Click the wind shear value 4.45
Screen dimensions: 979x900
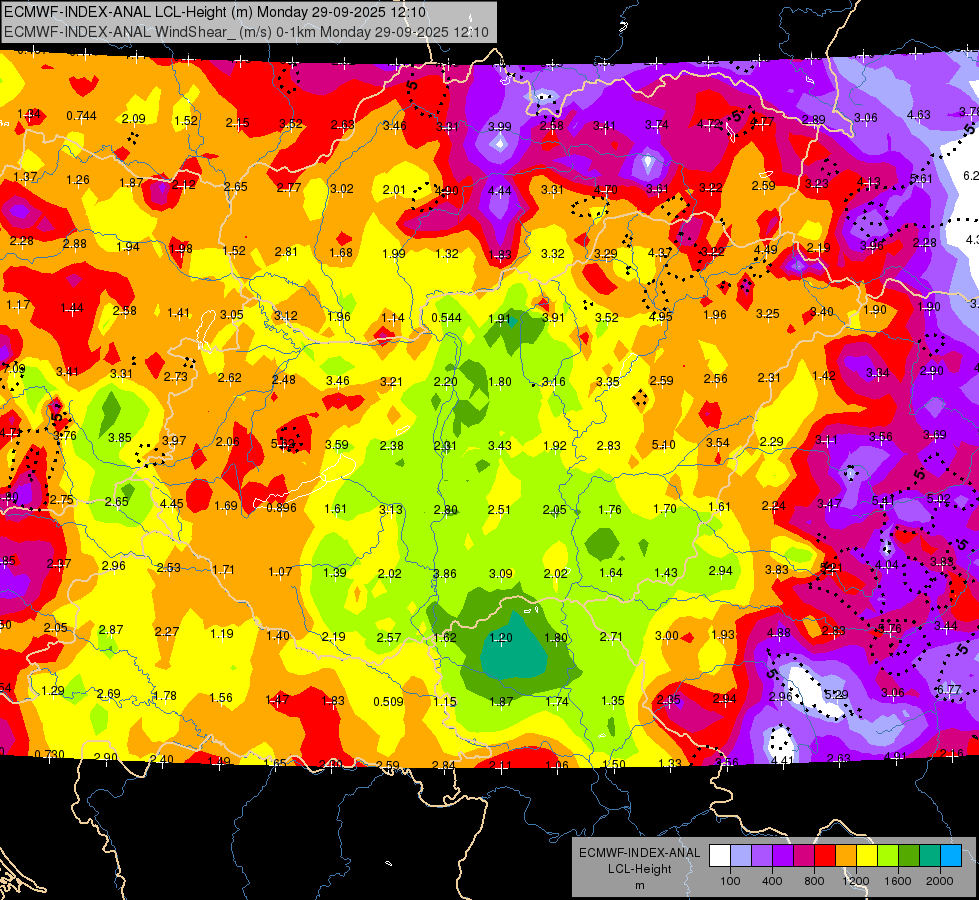coord(172,504)
